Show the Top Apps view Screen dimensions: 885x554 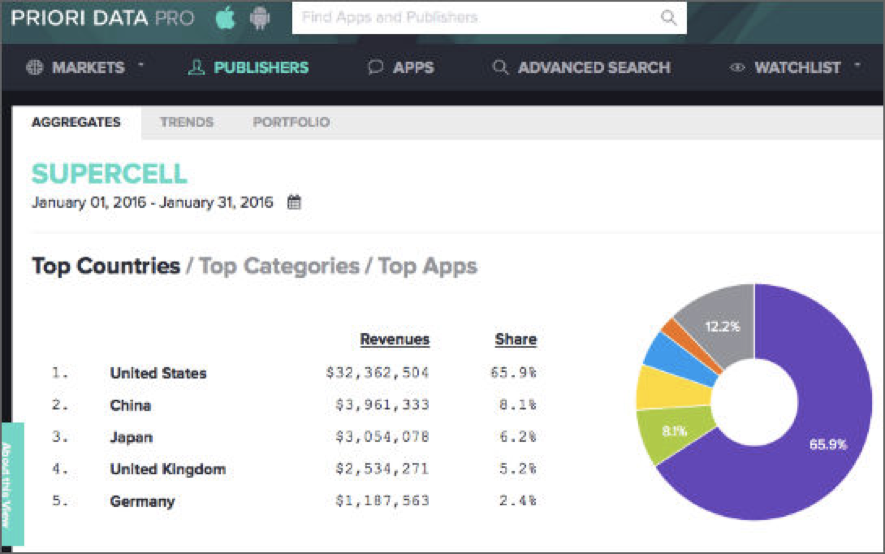[427, 266]
